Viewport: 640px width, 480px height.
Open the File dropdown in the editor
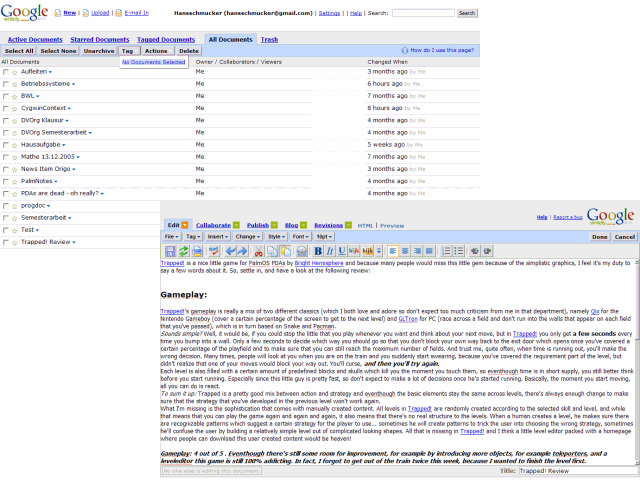[x=172, y=237]
